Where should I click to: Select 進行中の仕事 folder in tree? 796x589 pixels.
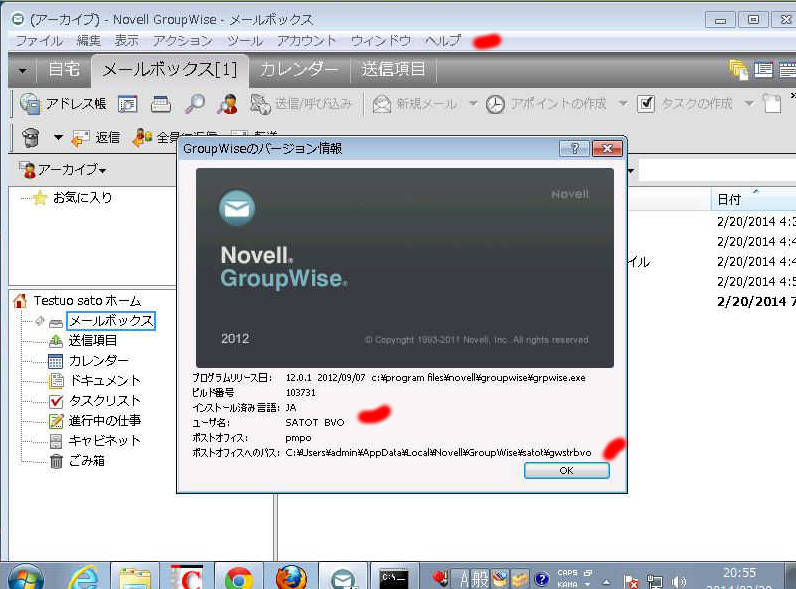[105, 421]
